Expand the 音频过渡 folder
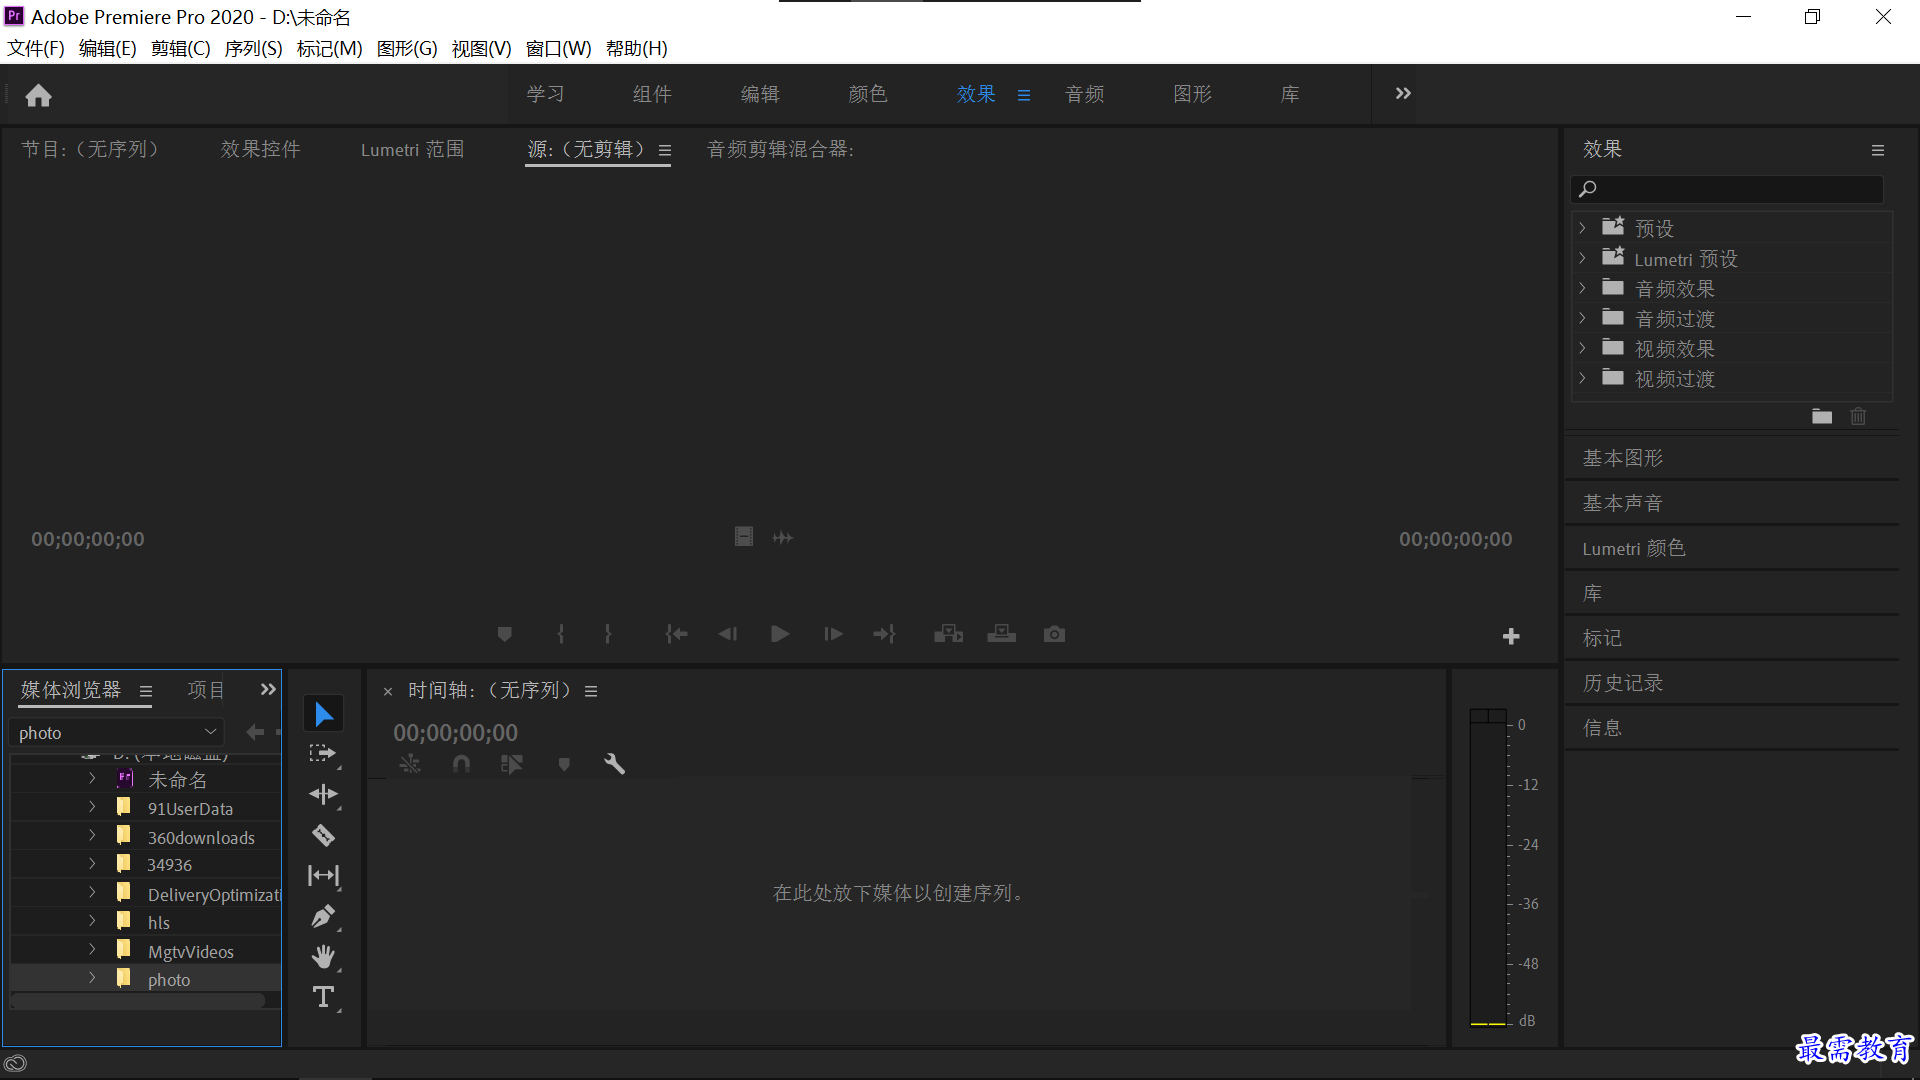Viewport: 1920px width, 1080px height. pos(1582,318)
